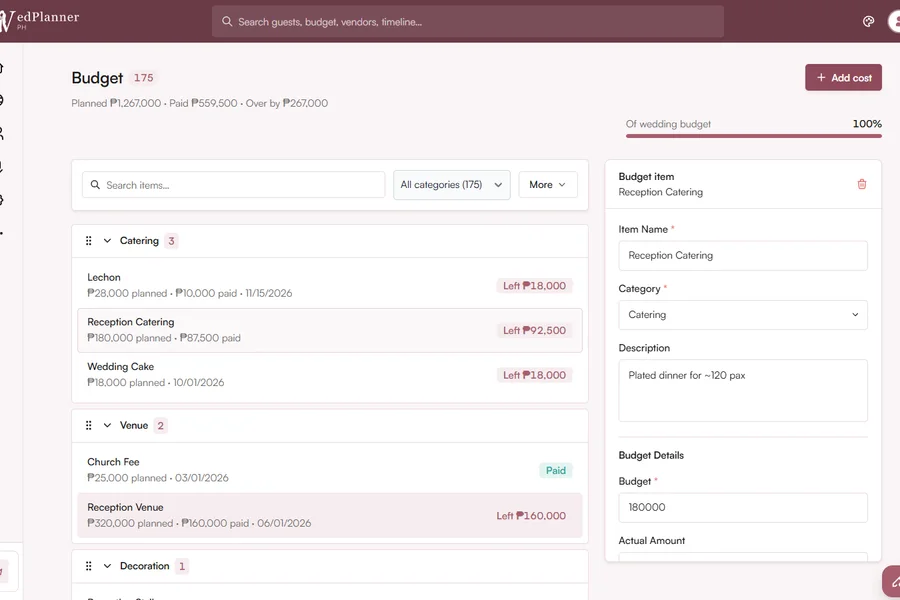Click the Paid badge on Church Fee
Viewport: 900px width, 600px height.
pos(556,470)
